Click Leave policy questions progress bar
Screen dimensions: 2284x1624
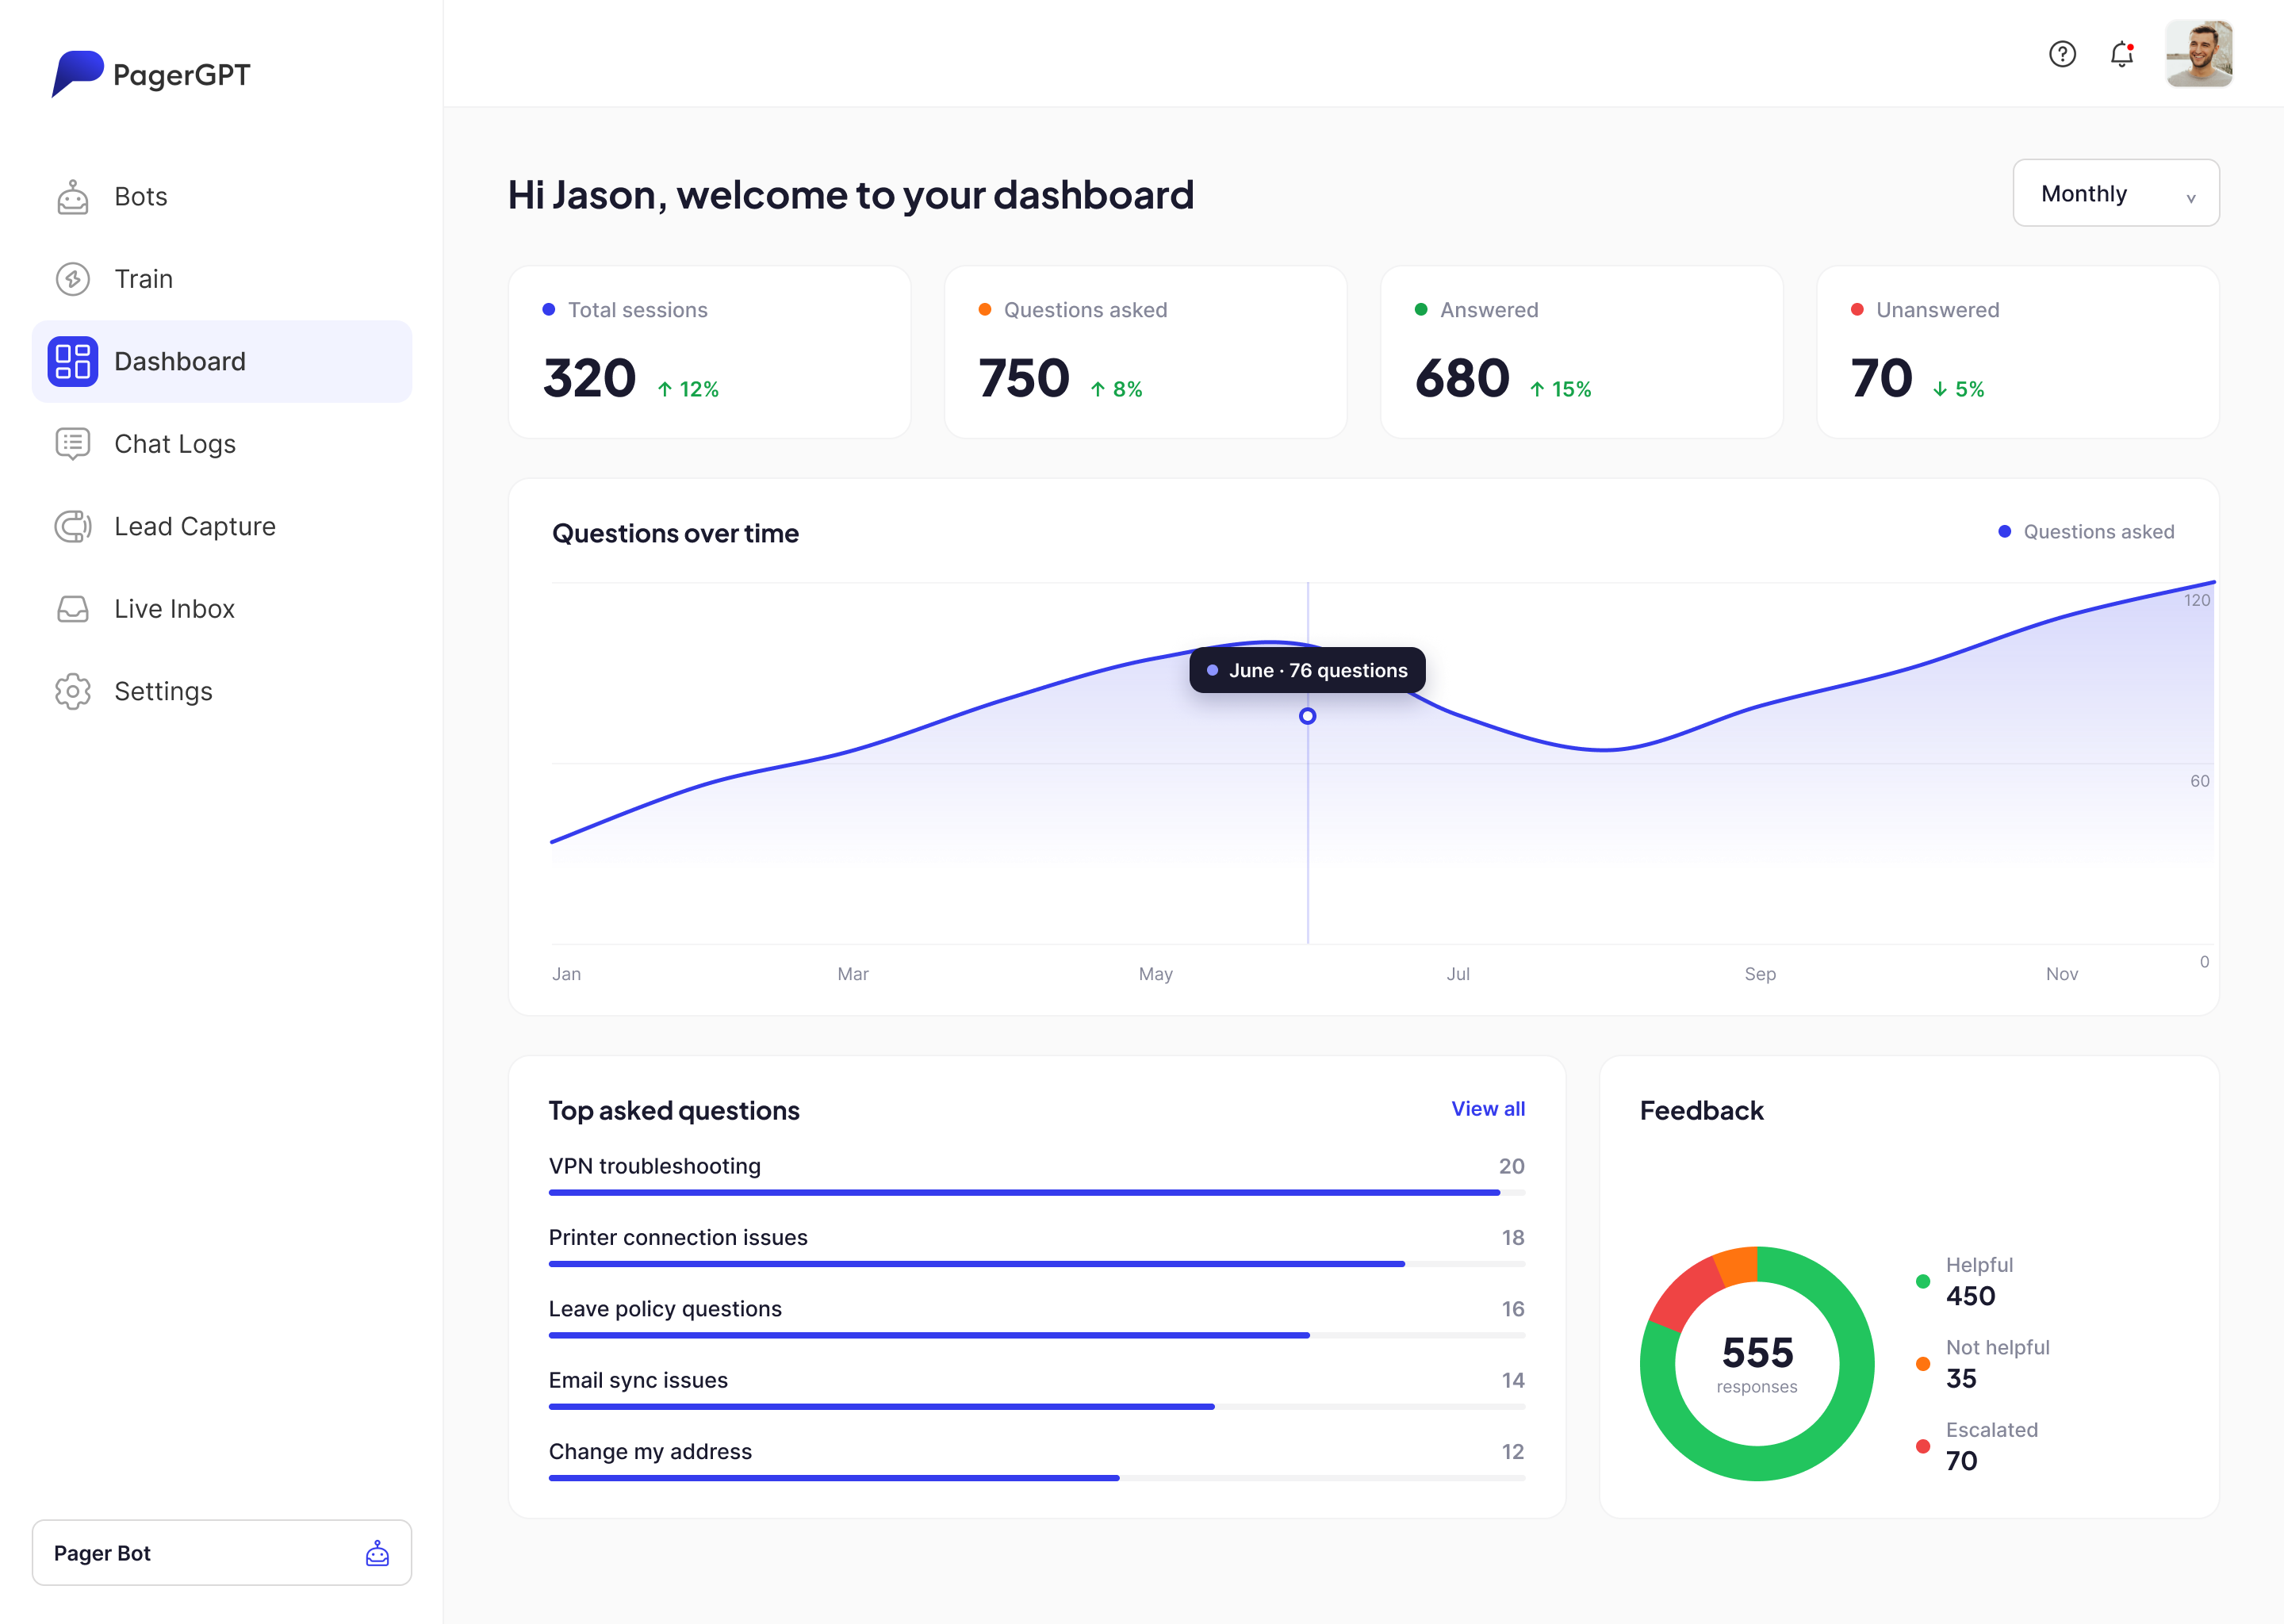coord(1037,1335)
